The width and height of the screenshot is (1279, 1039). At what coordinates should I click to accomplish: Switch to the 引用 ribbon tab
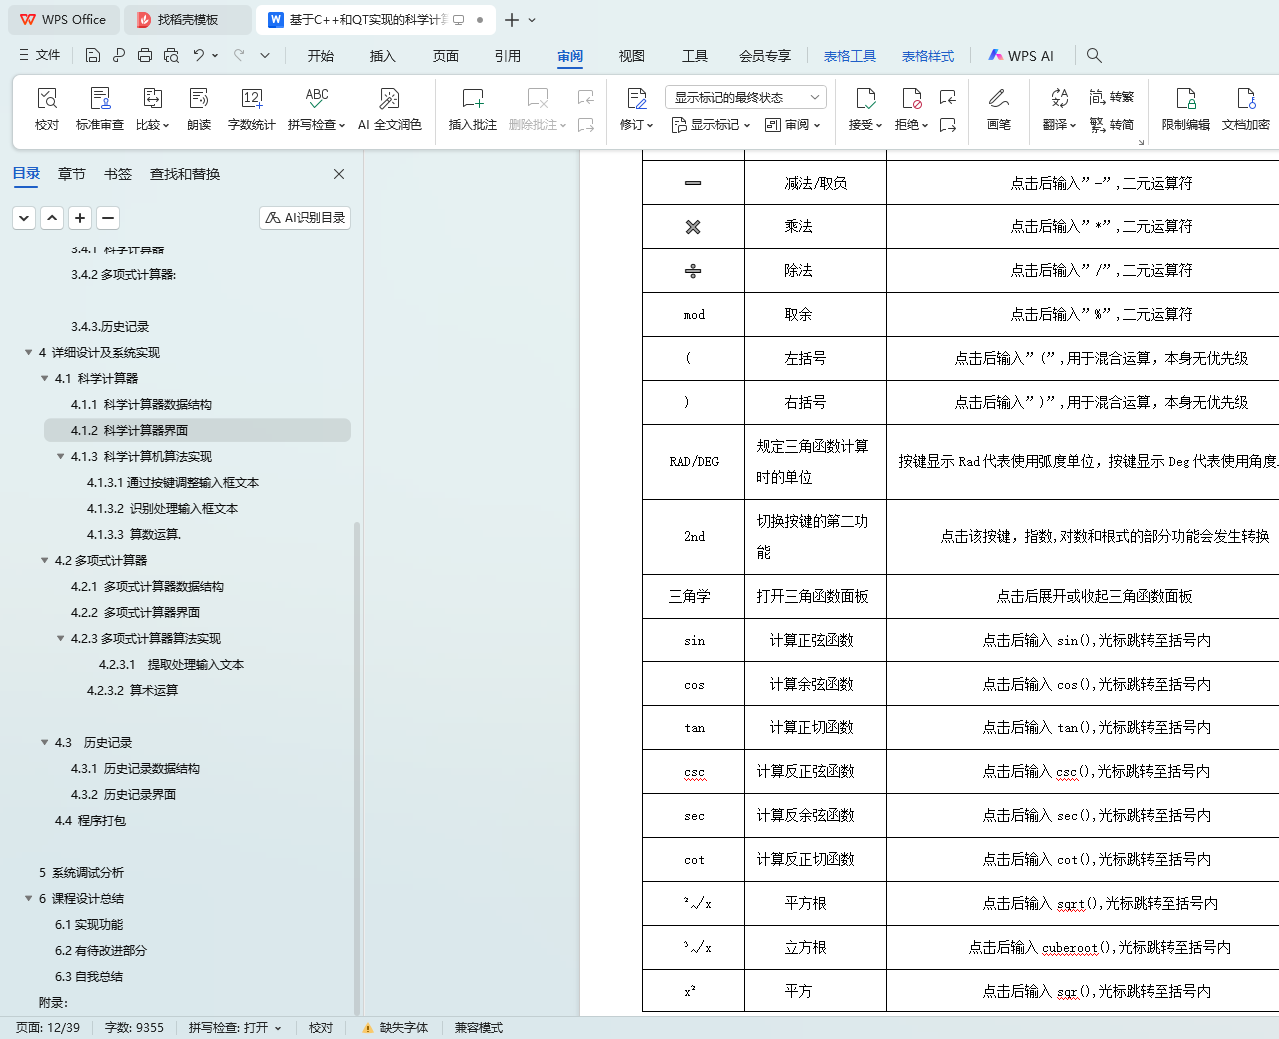point(508,56)
